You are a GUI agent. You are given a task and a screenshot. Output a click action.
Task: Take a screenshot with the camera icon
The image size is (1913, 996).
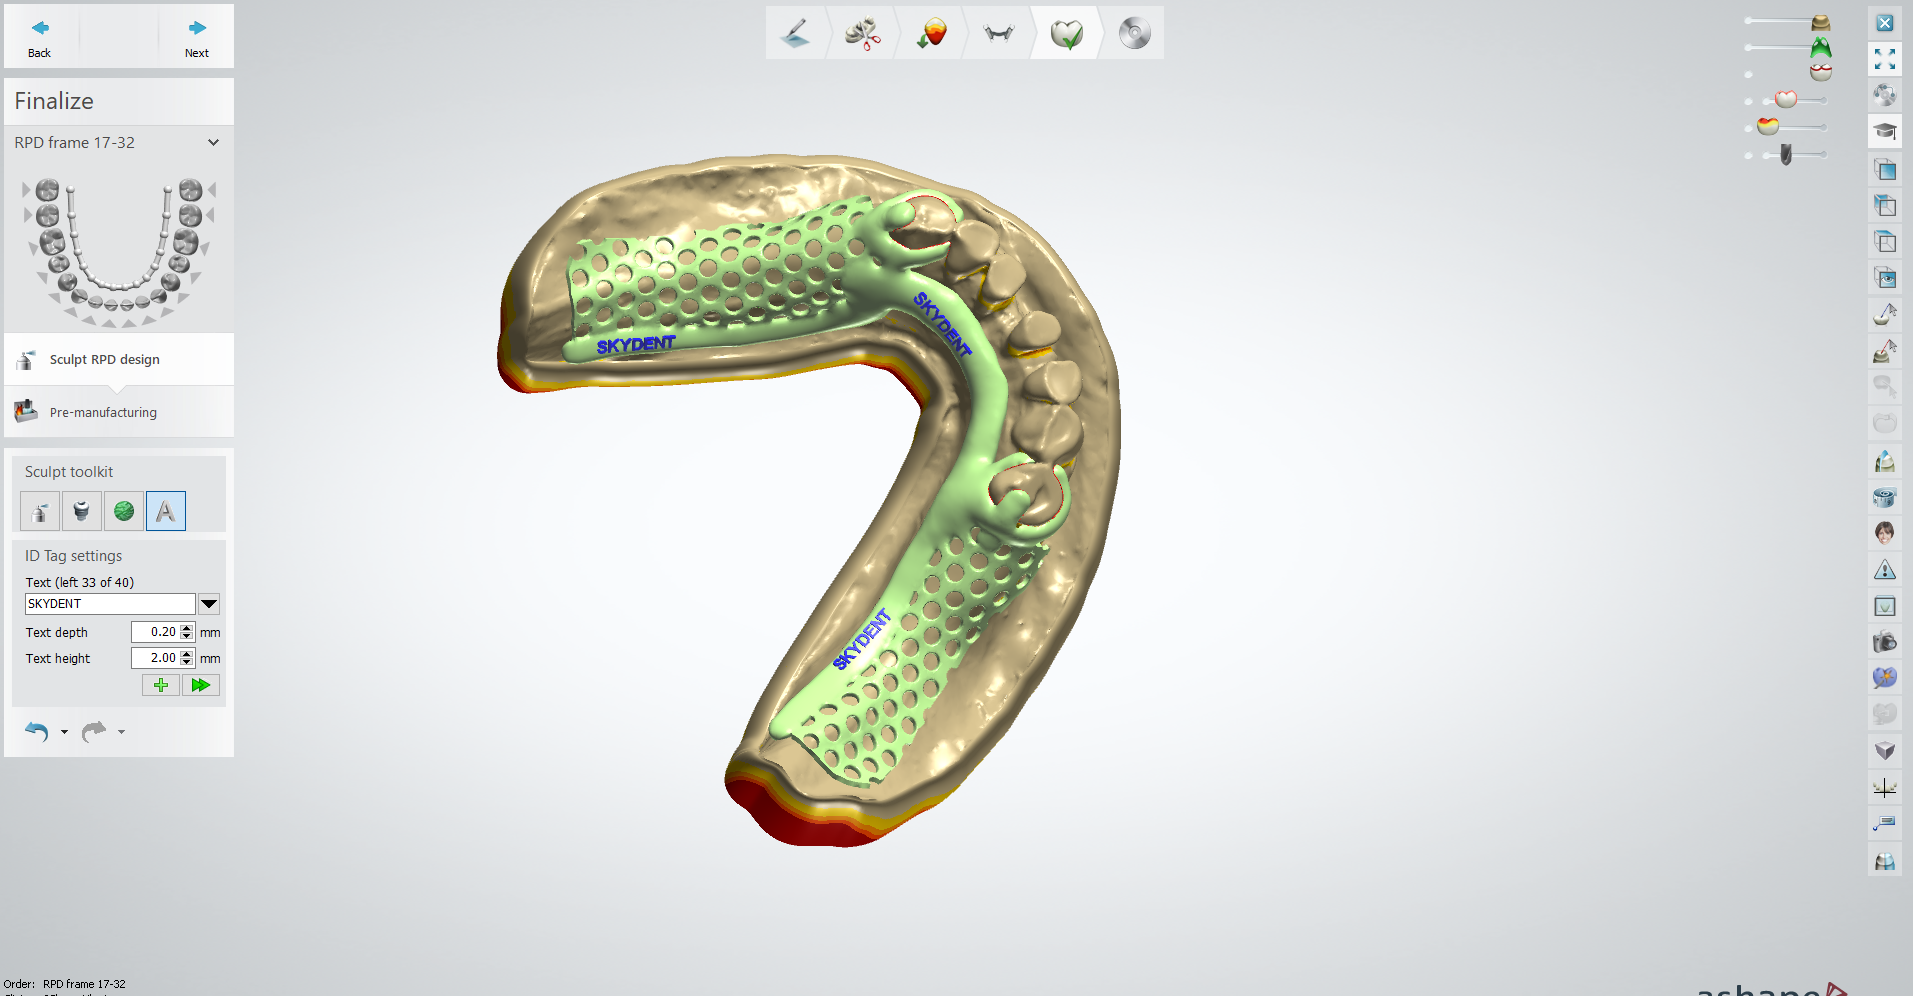click(x=1884, y=642)
